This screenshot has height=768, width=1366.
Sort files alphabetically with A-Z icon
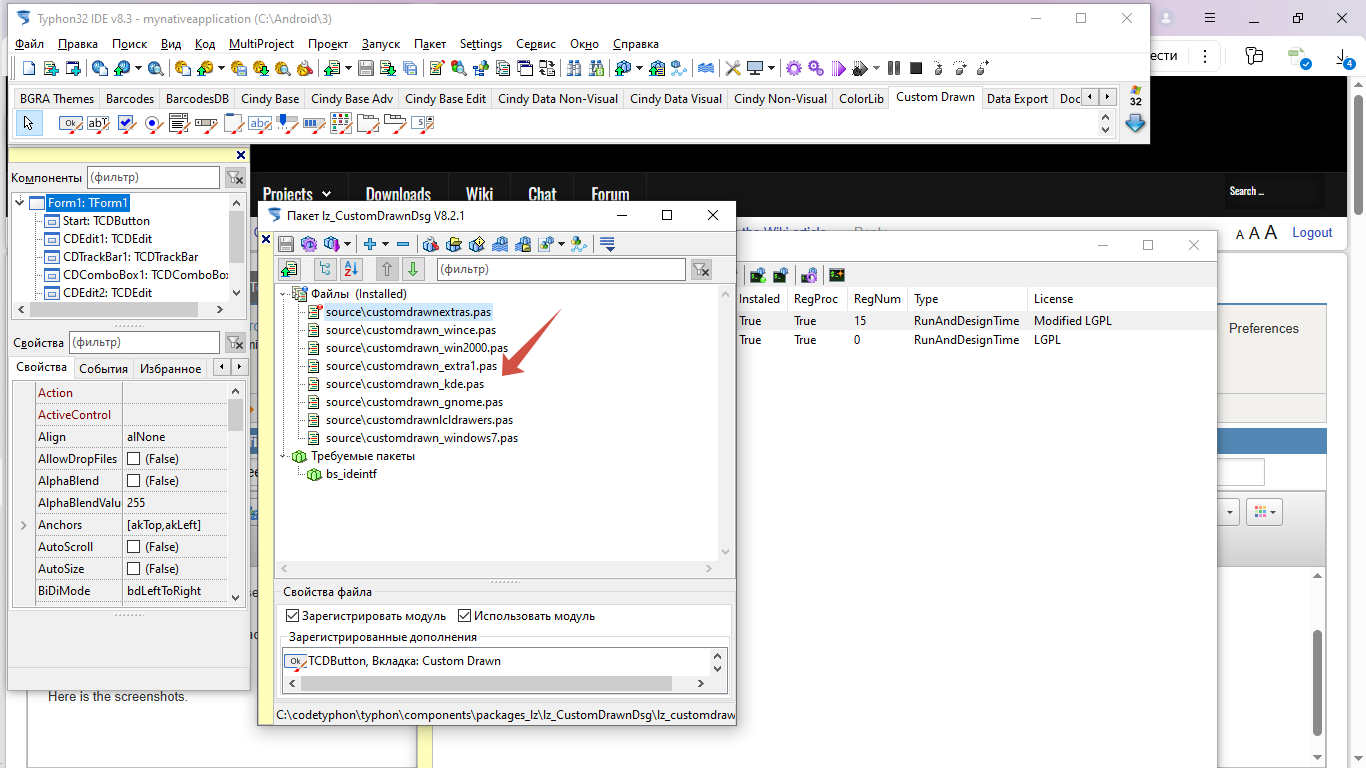pos(351,269)
